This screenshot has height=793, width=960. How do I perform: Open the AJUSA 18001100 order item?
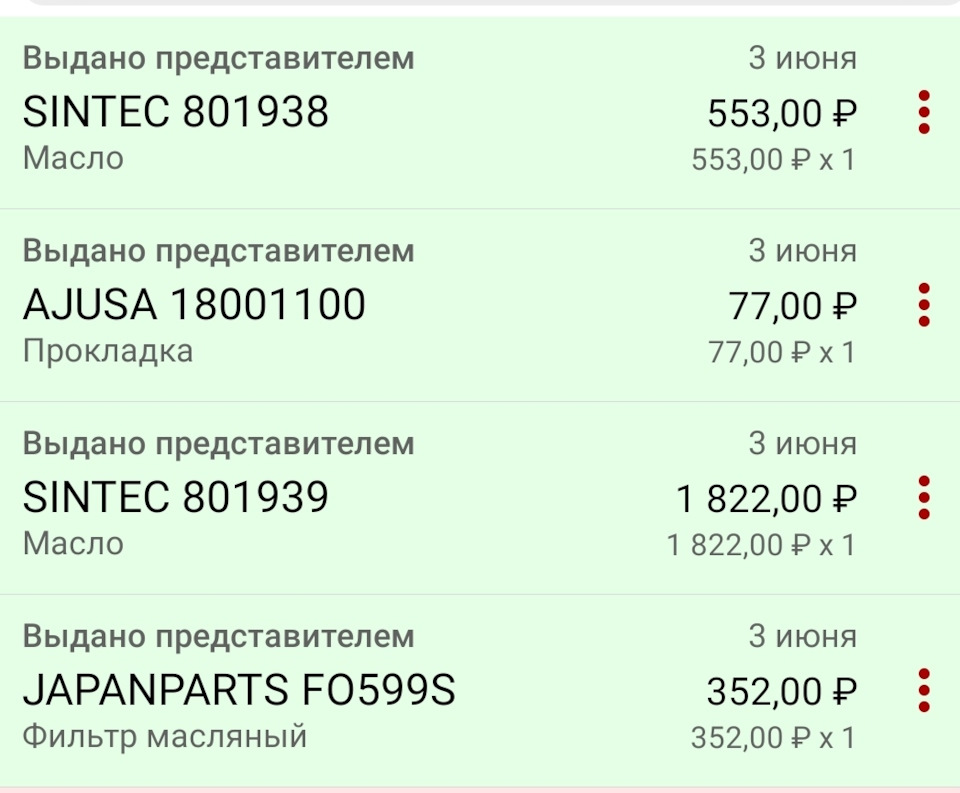pos(194,306)
